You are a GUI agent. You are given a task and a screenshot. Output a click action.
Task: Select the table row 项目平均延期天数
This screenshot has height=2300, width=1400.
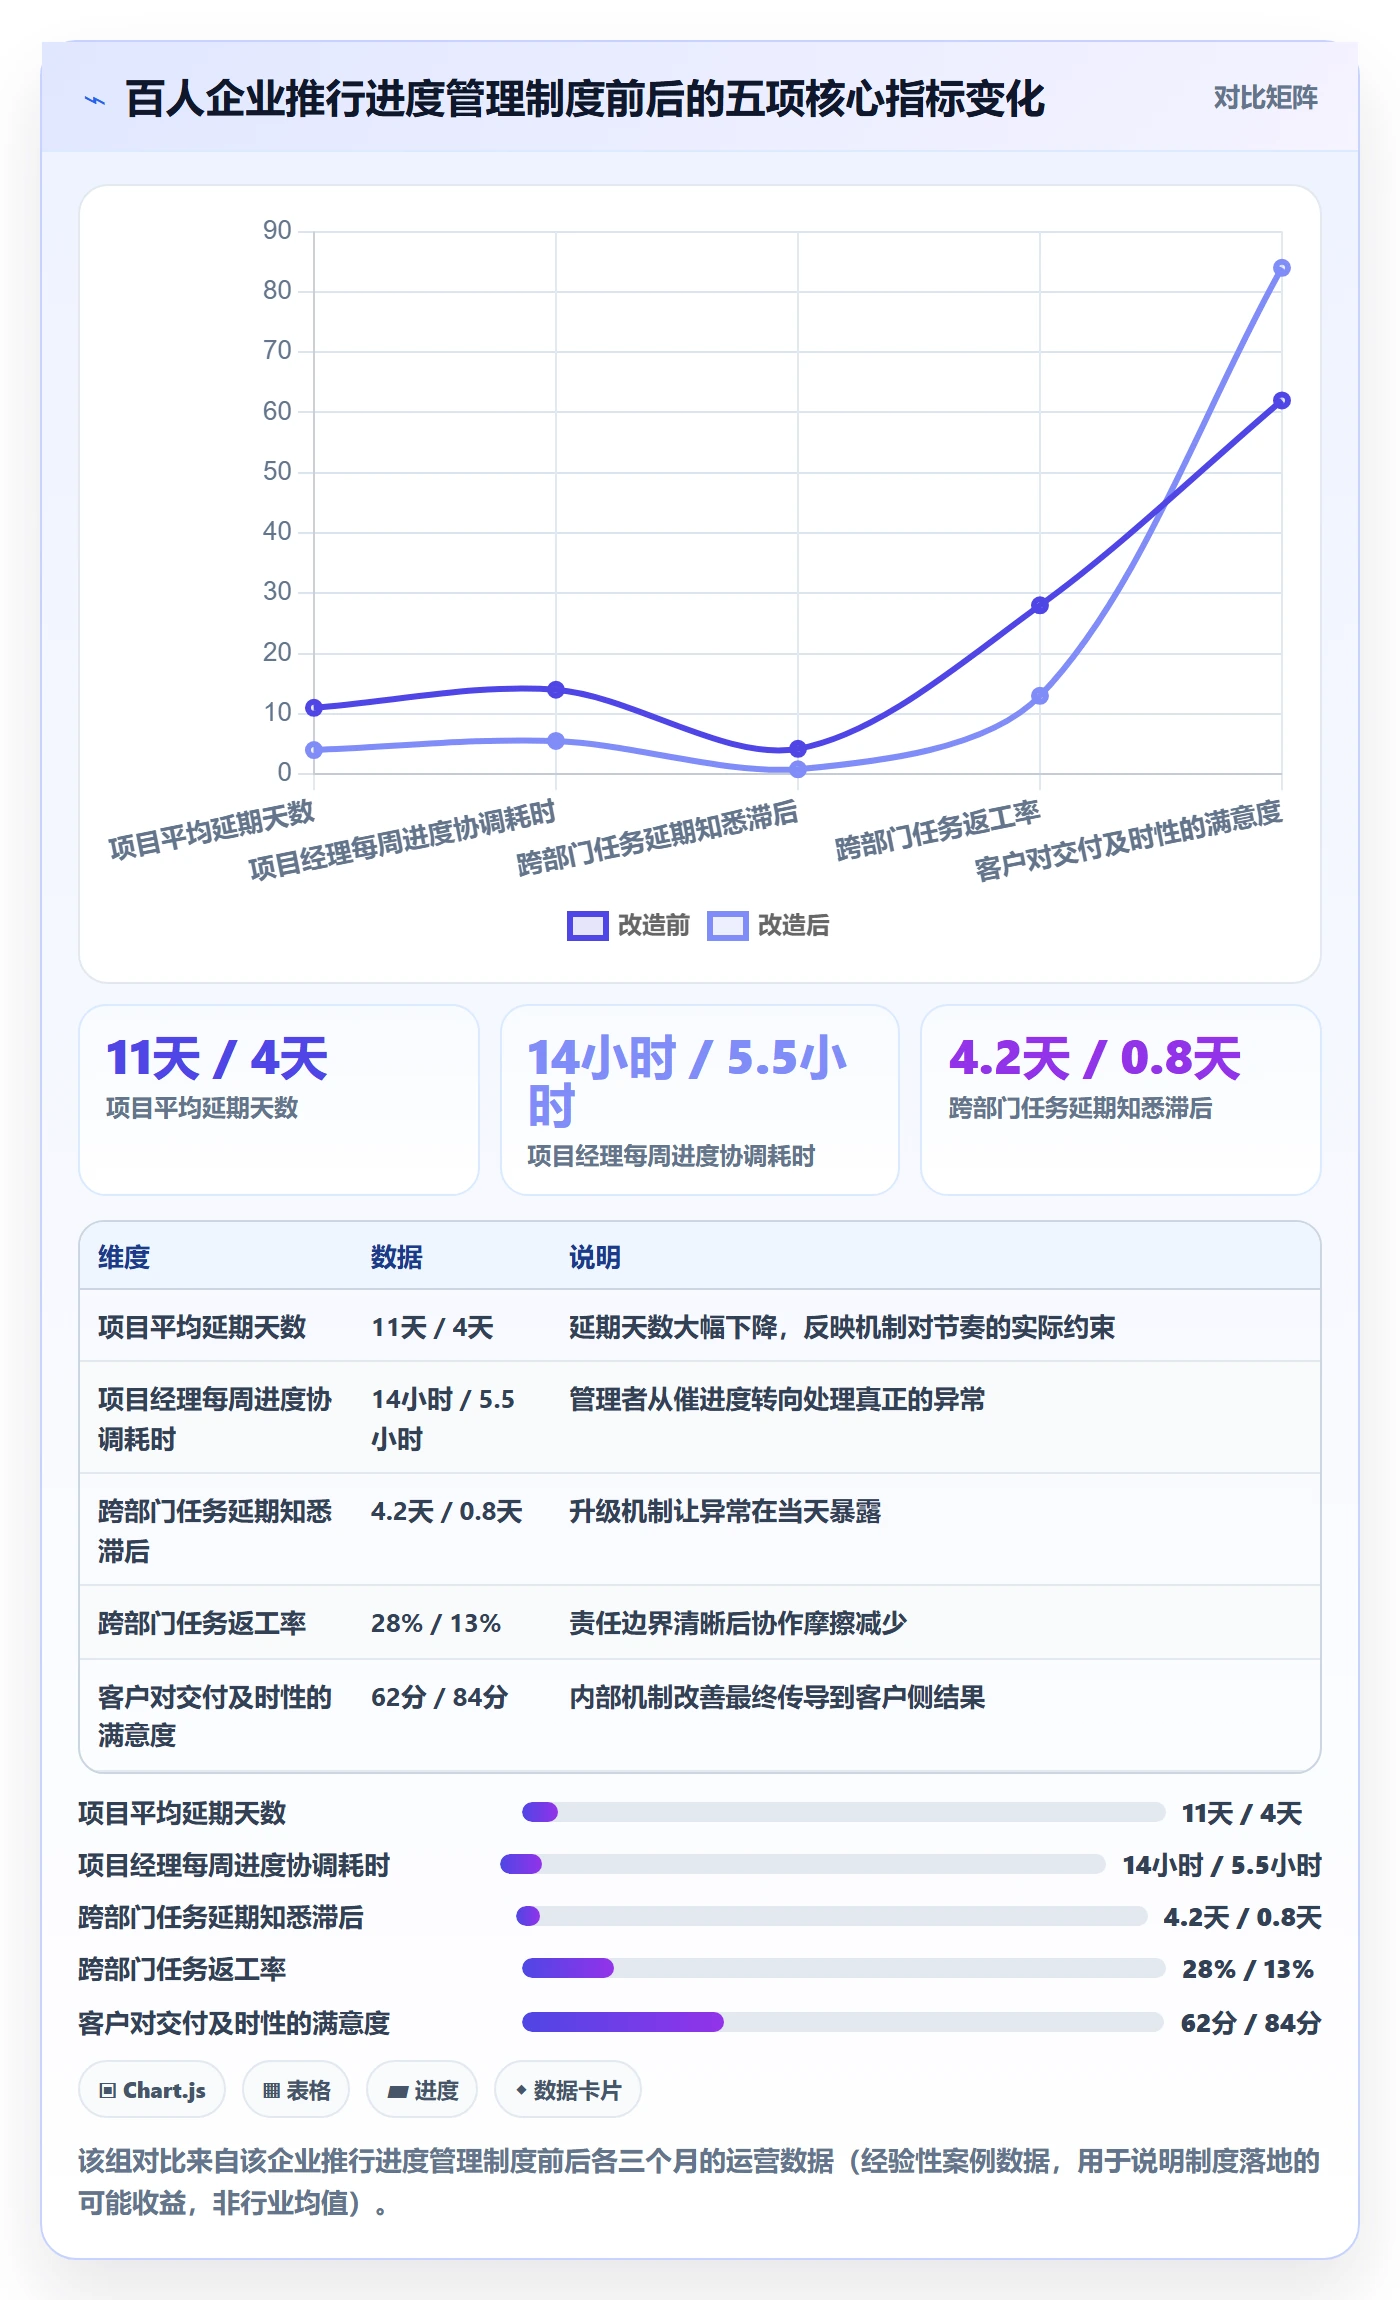click(x=700, y=1327)
